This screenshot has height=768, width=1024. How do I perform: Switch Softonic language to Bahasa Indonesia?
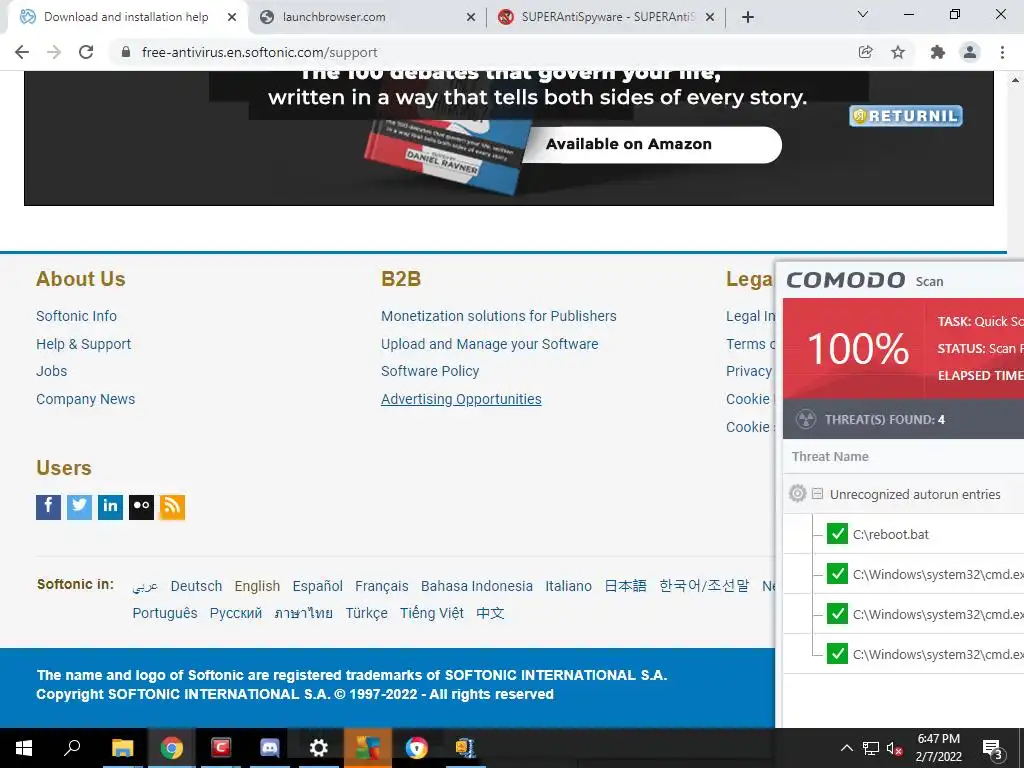point(477,586)
